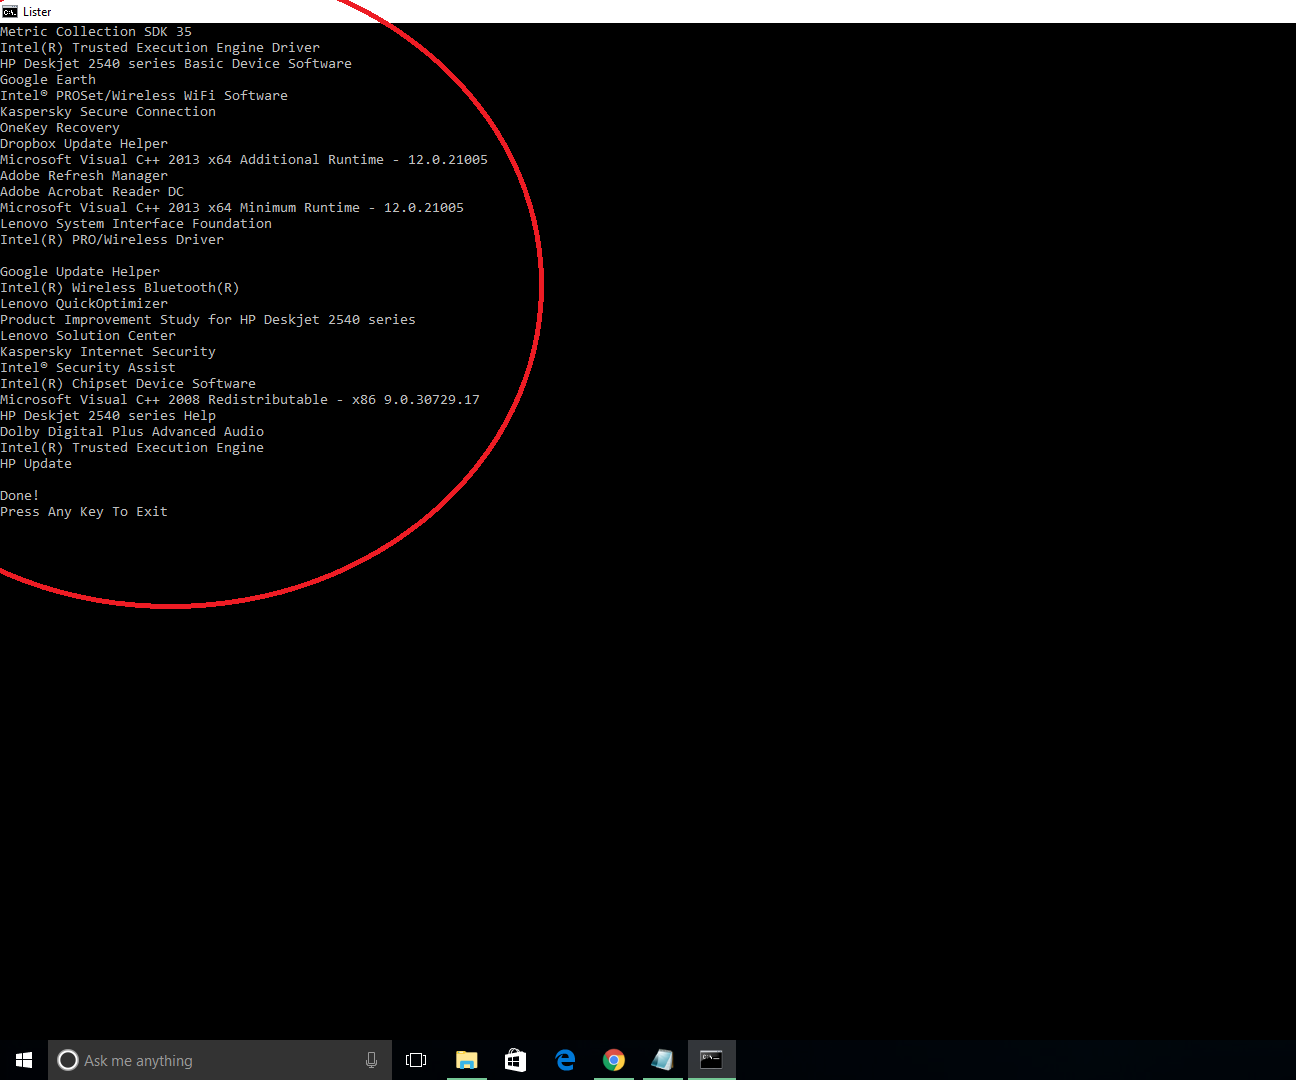Click the 'Press Any Key To Exit' prompt

click(x=84, y=512)
